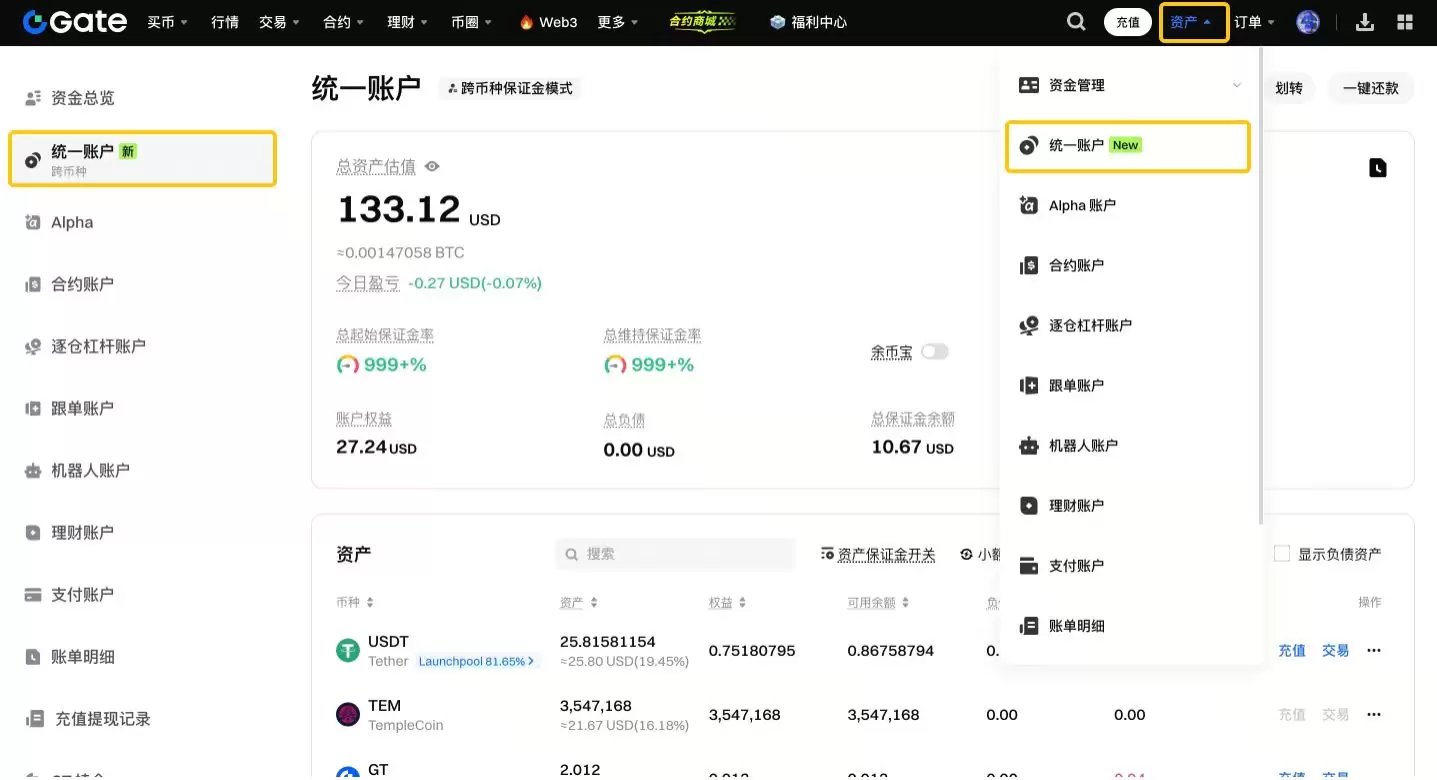The height and width of the screenshot is (780, 1437).
Task: Hide balances with the 总资产估值 eye toggle
Action: (x=431, y=166)
